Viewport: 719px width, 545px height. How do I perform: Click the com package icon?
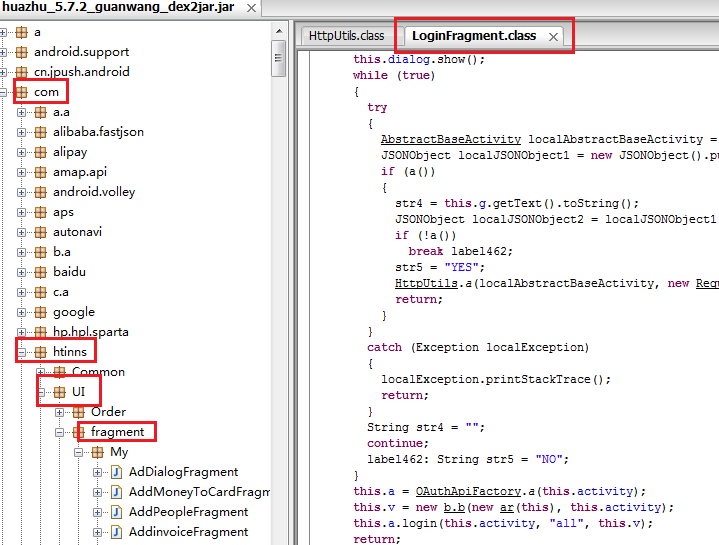(22, 92)
